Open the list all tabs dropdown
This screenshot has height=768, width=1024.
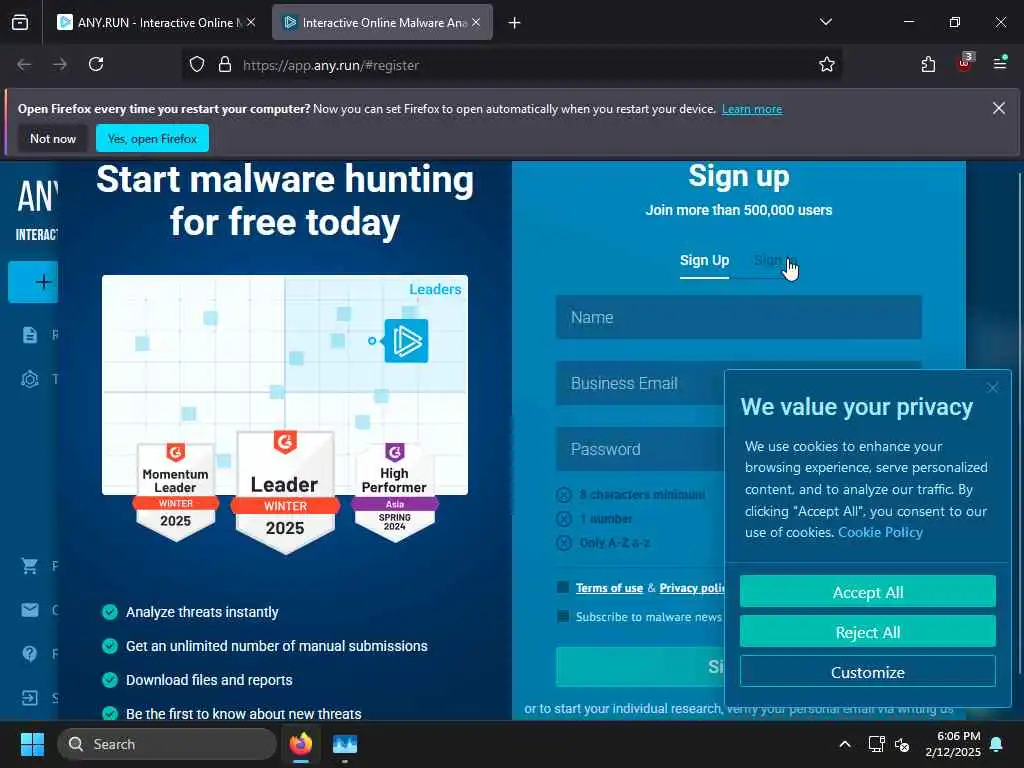825,22
